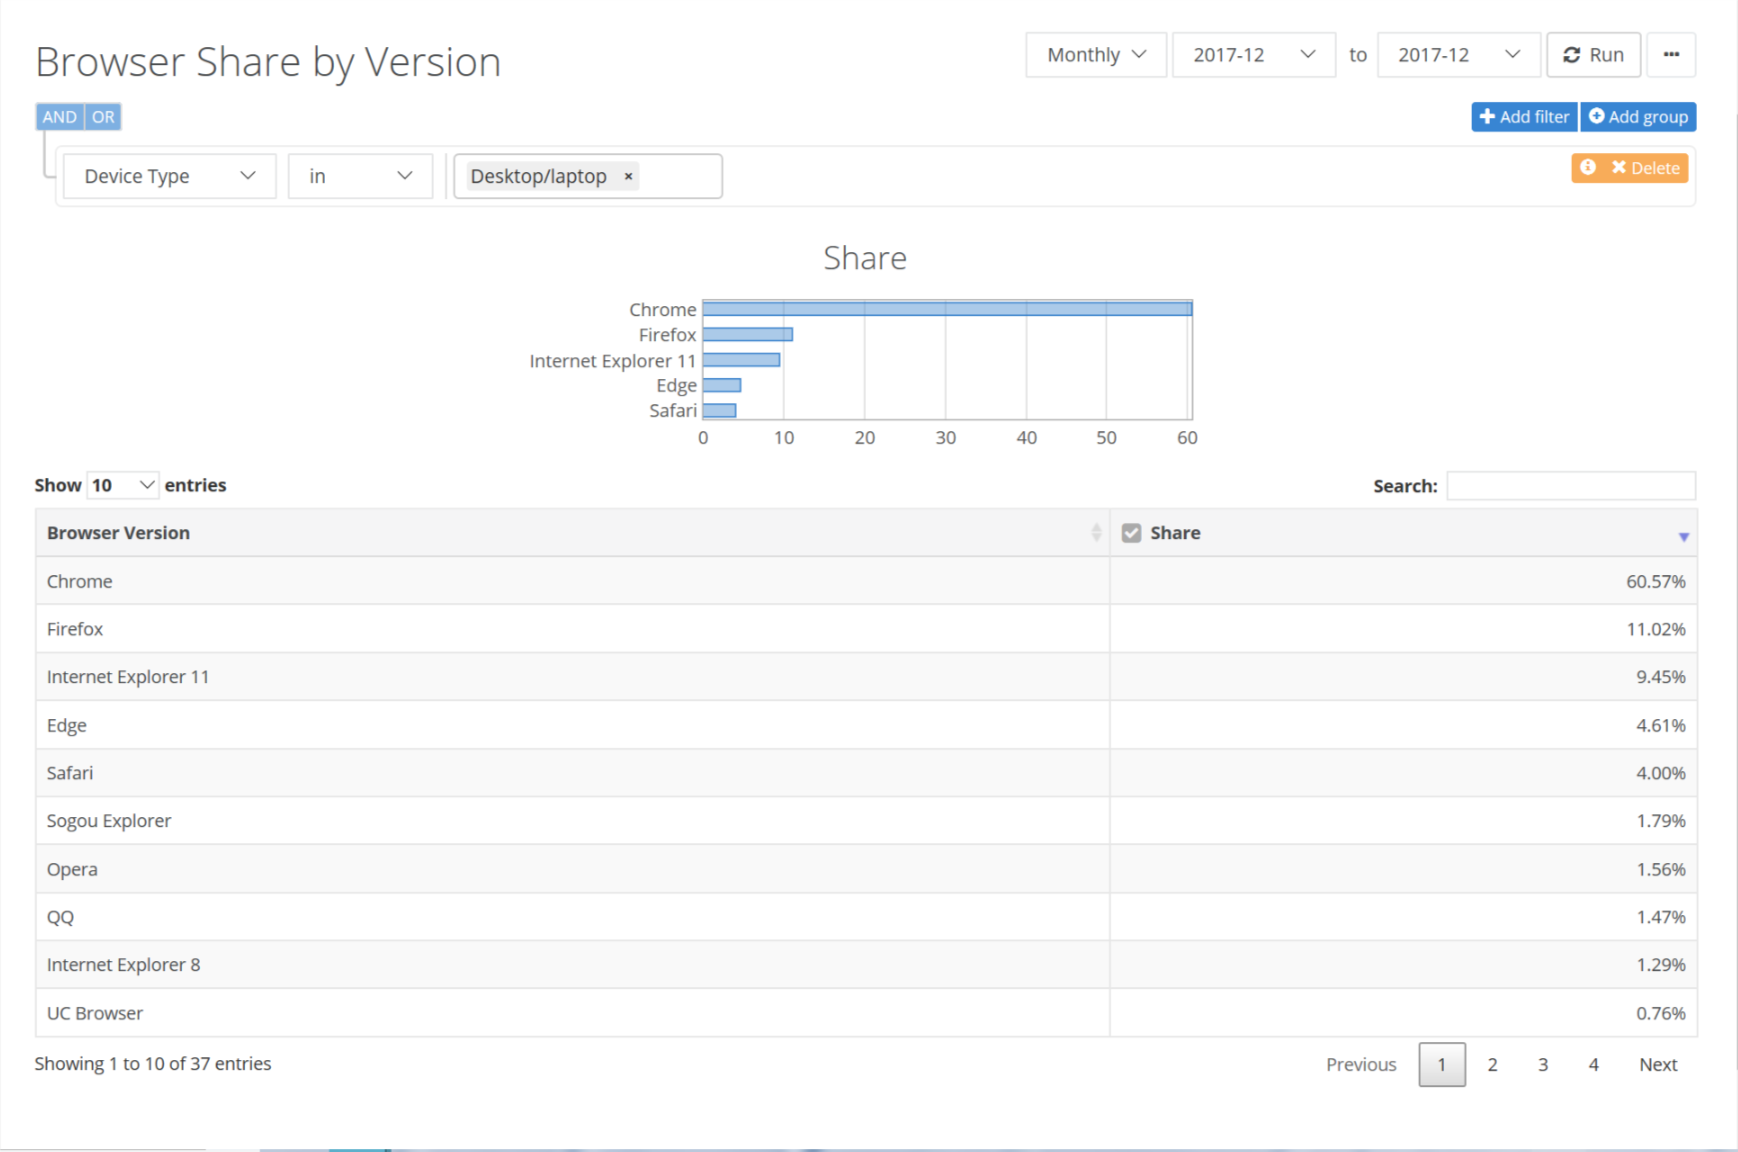Toggle the Share column checkbox
Screen dimensions: 1738x1152
1131,533
